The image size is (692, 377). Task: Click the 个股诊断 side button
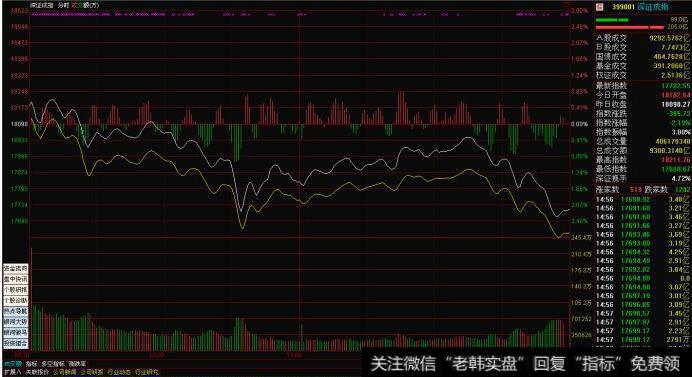coord(16,300)
